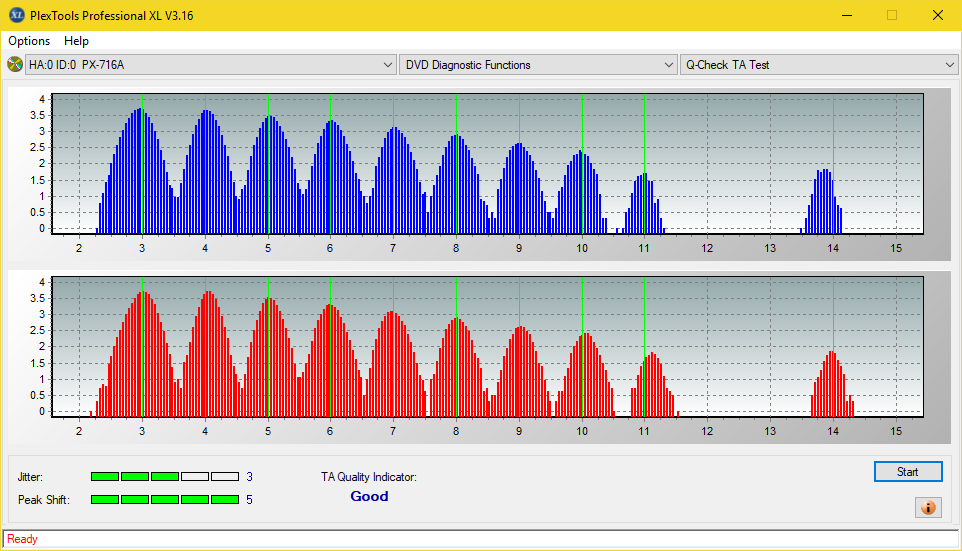Click the PlexTools XL app icon
This screenshot has width=962, height=551.
[17, 15]
